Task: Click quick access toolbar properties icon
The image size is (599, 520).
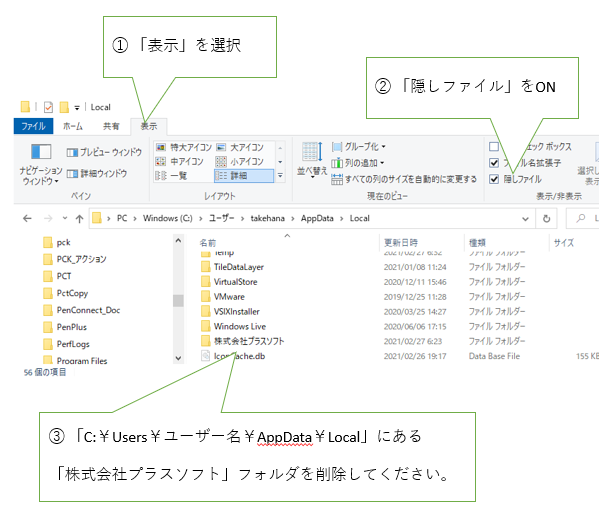Action: click(48, 107)
